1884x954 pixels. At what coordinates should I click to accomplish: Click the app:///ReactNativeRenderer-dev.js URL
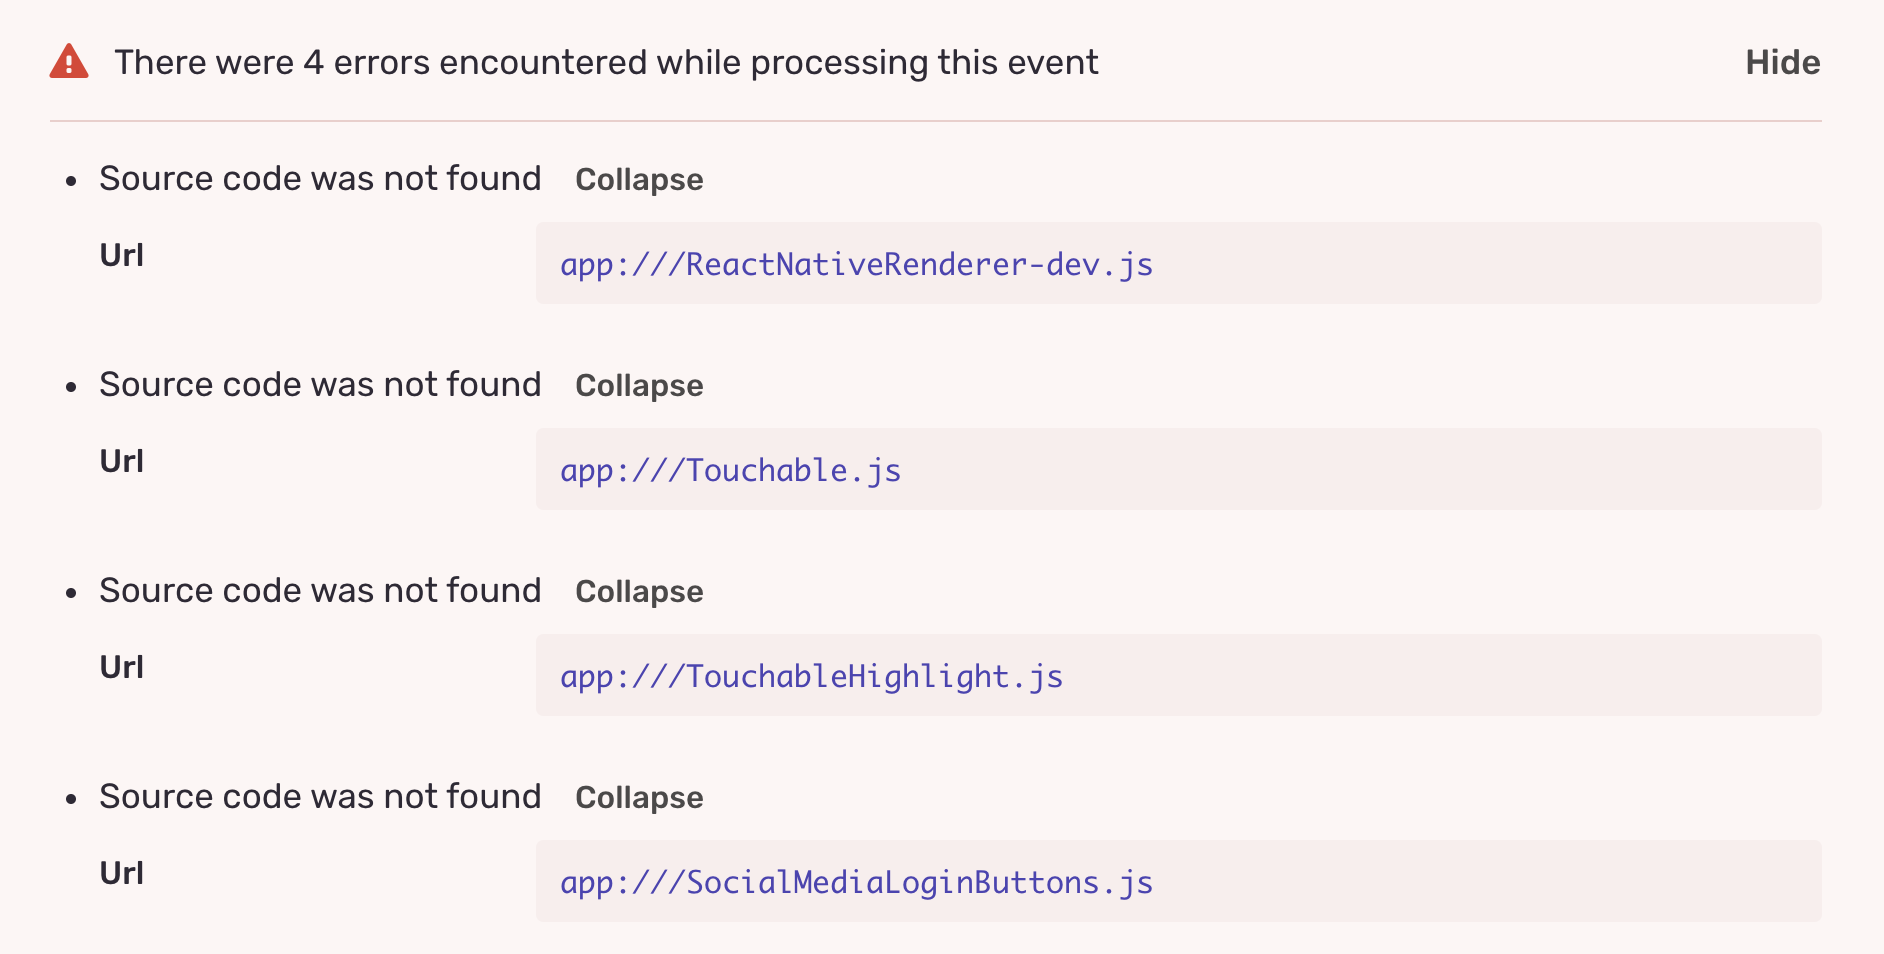click(x=856, y=264)
